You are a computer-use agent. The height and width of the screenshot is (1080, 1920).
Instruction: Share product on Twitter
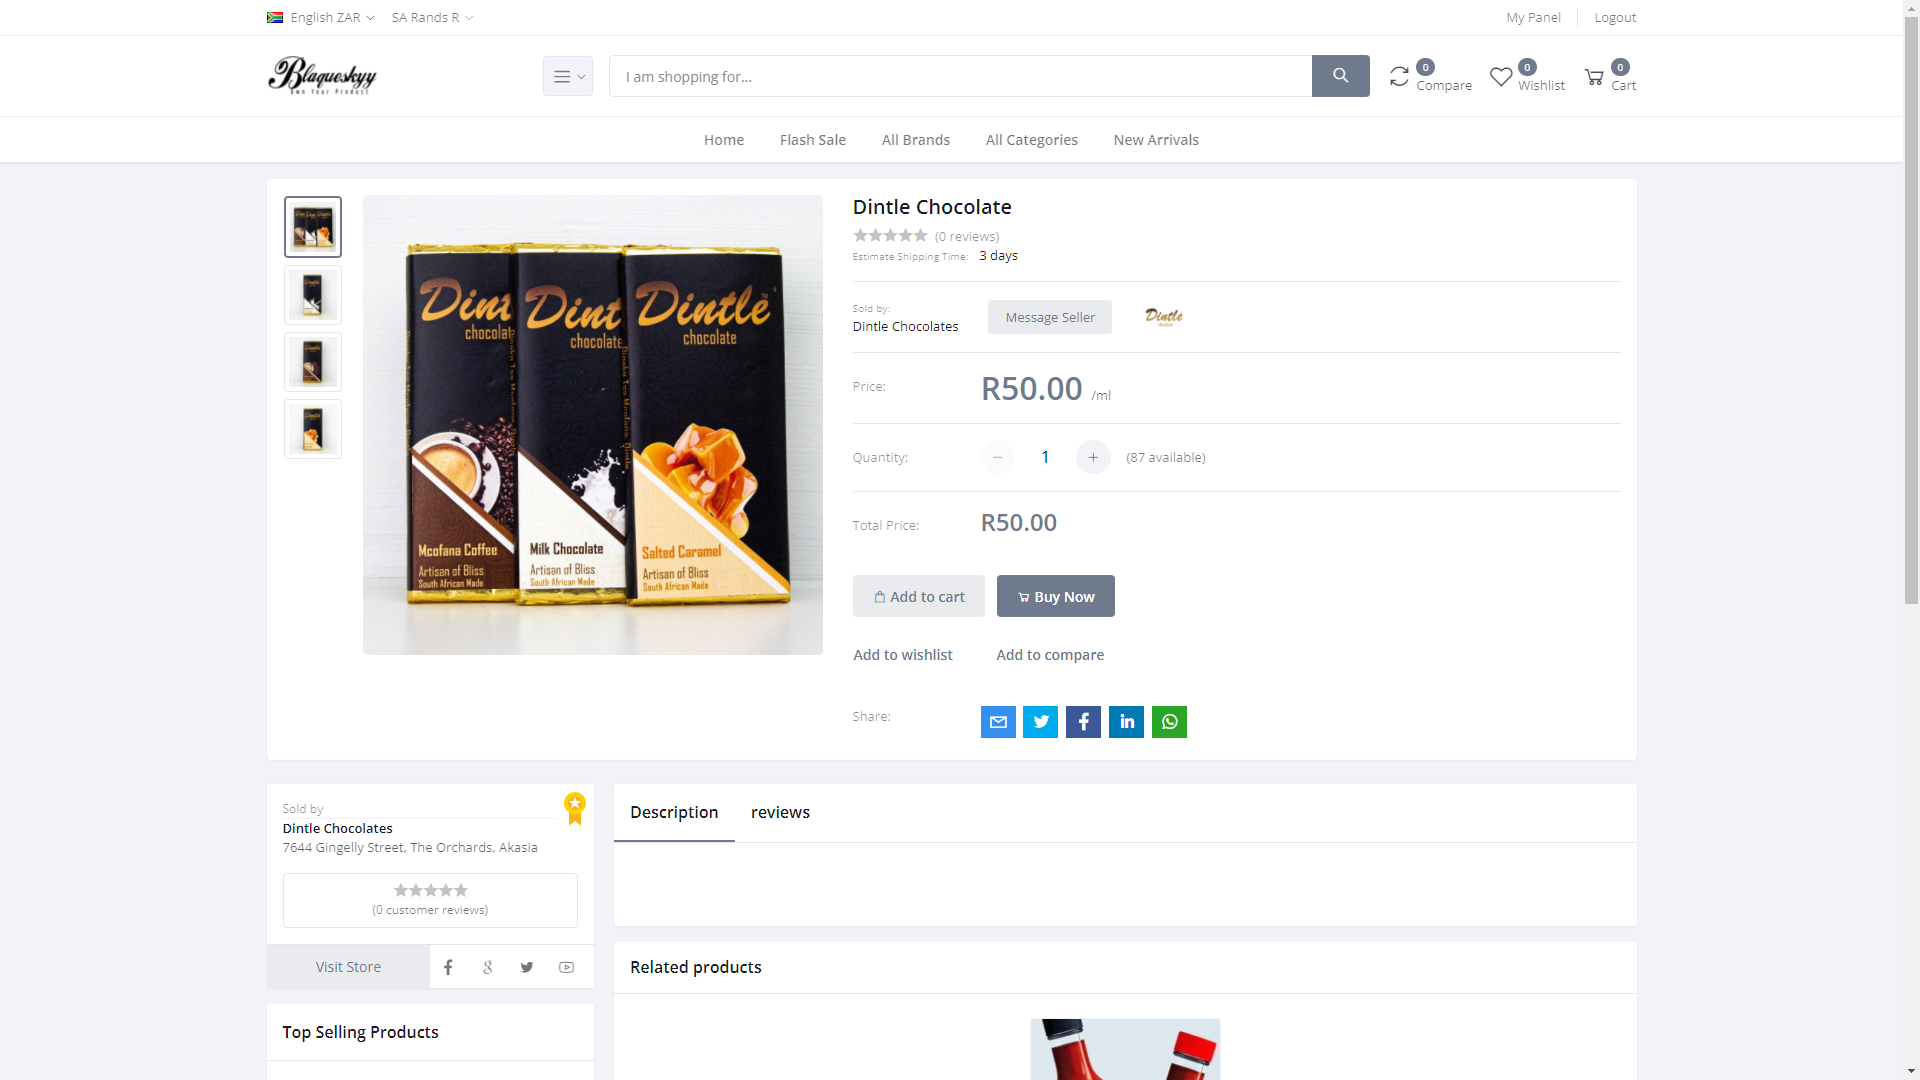pos(1041,722)
